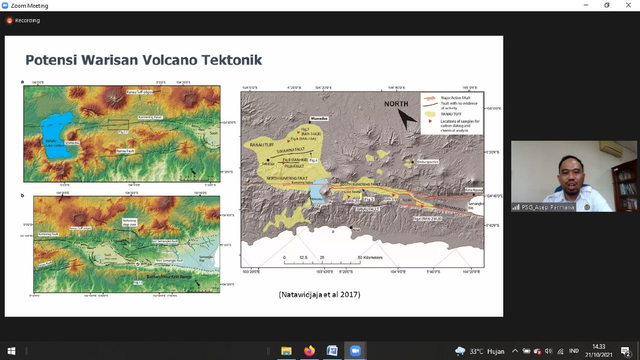The image size is (640, 360).
Task: Open the notification center icon
Action: coord(625,351)
